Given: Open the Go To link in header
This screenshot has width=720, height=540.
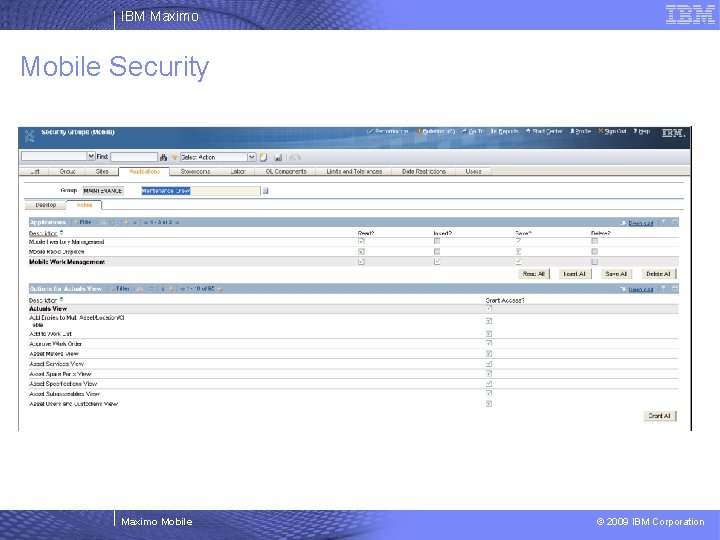Looking at the screenshot, I should click(476, 131).
